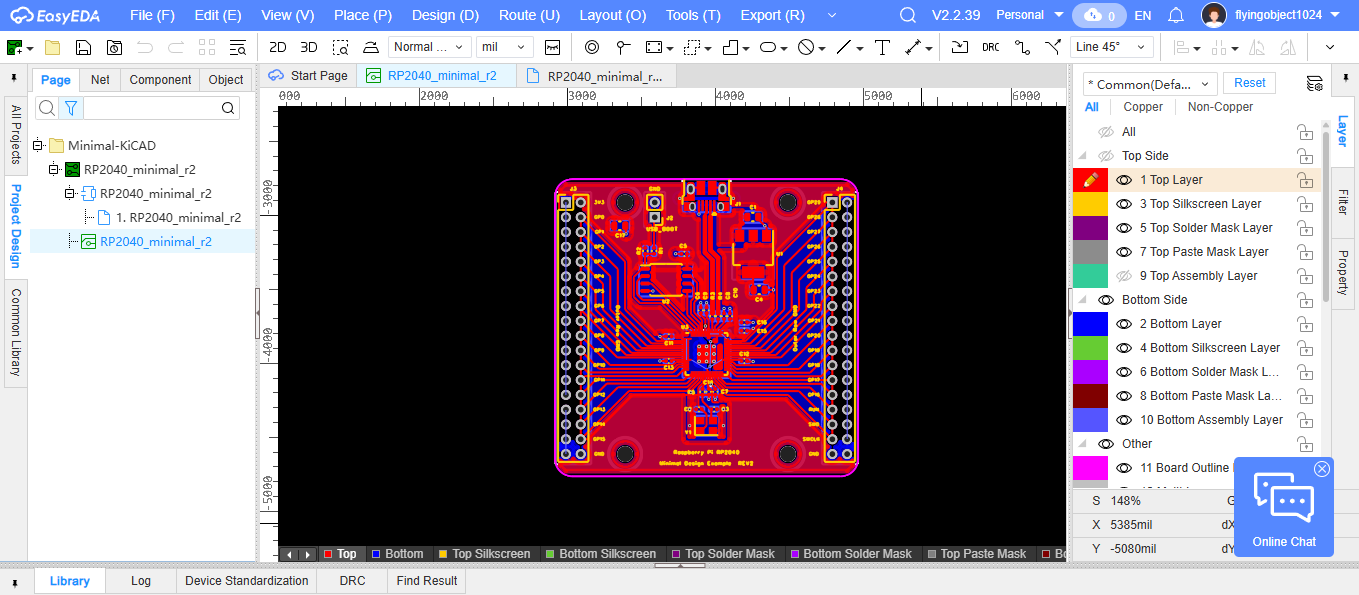
Task: Switch to 3D view mode
Action: 309,47
